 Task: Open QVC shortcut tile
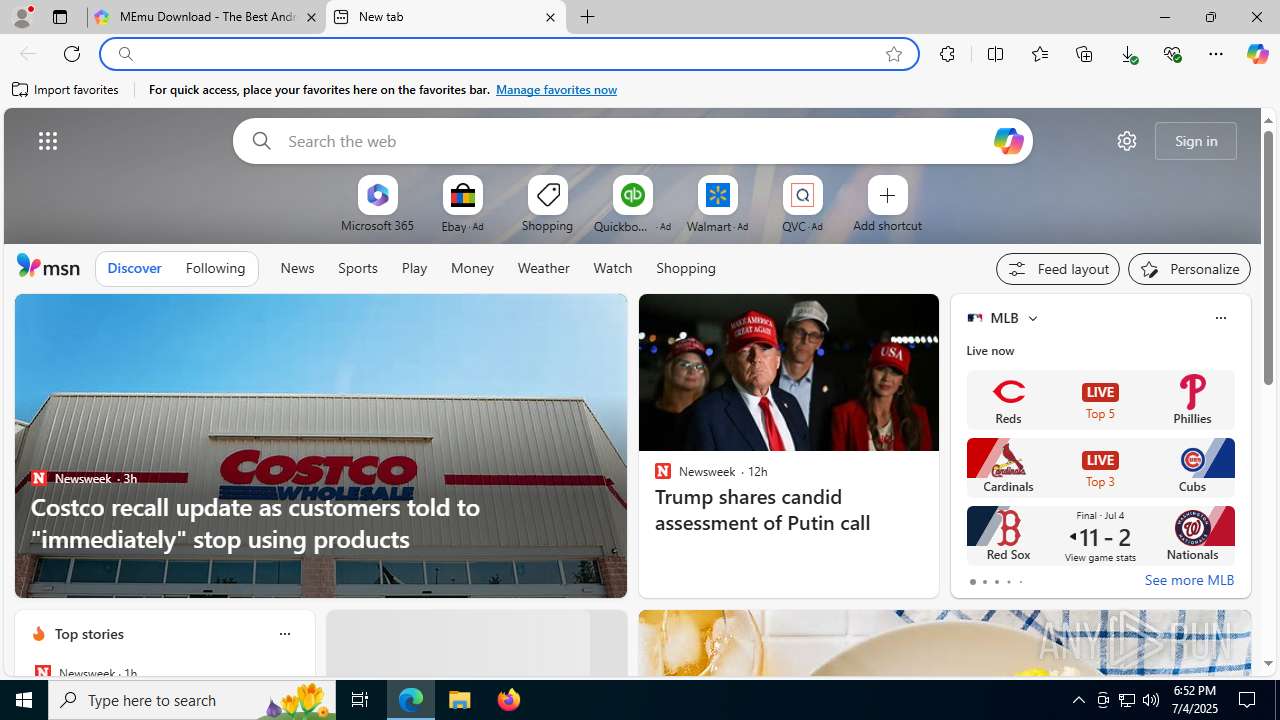(x=802, y=205)
